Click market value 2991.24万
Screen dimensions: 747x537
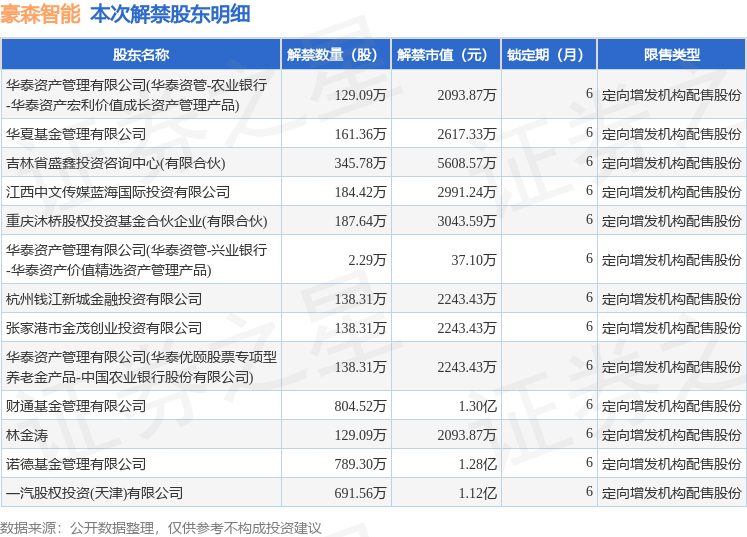(x=467, y=192)
